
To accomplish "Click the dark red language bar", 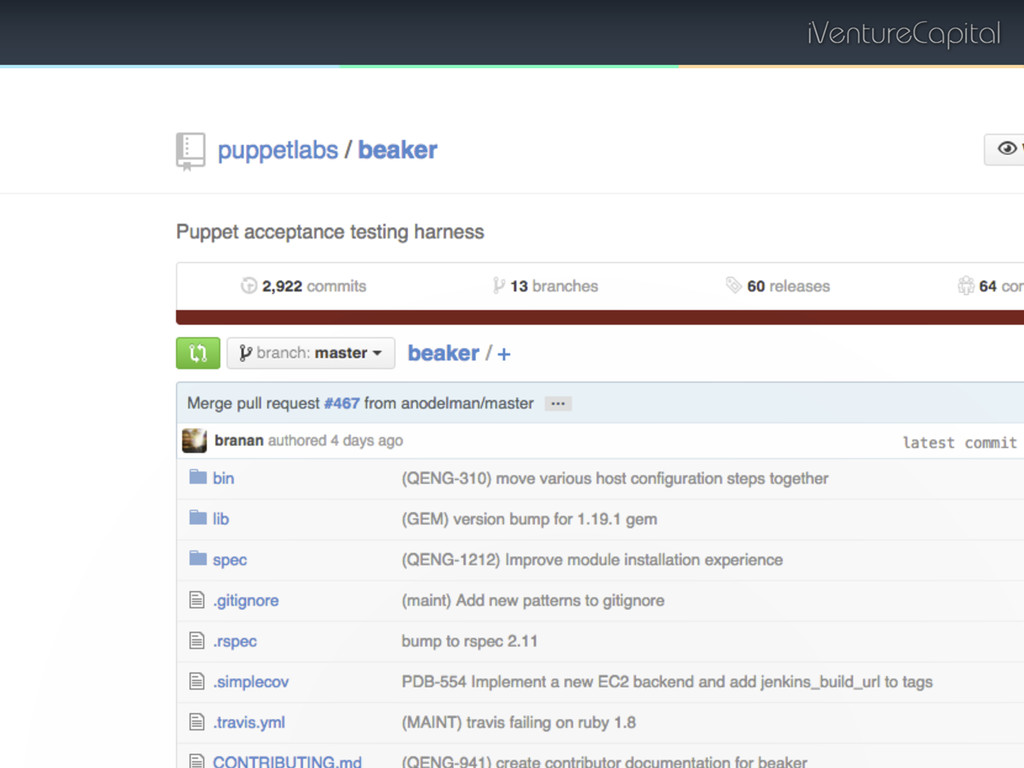I will click(600, 317).
